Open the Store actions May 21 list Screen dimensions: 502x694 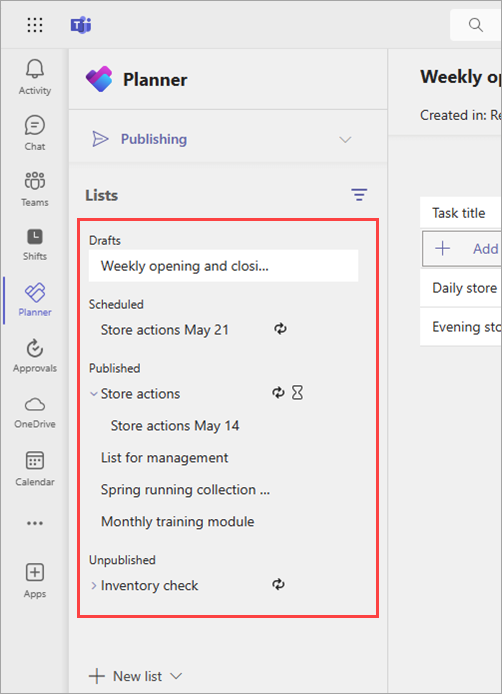(x=165, y=330)
